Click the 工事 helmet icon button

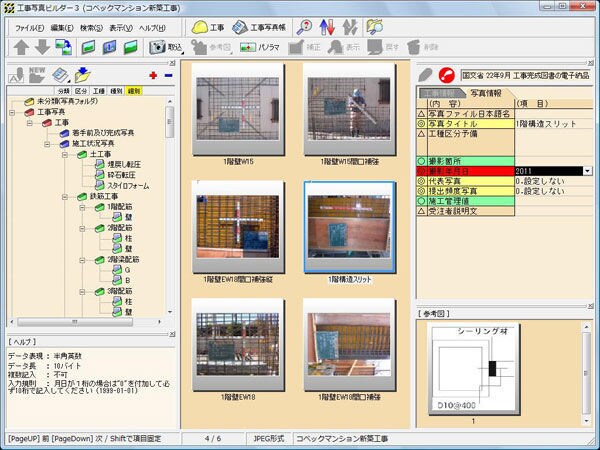208,27
